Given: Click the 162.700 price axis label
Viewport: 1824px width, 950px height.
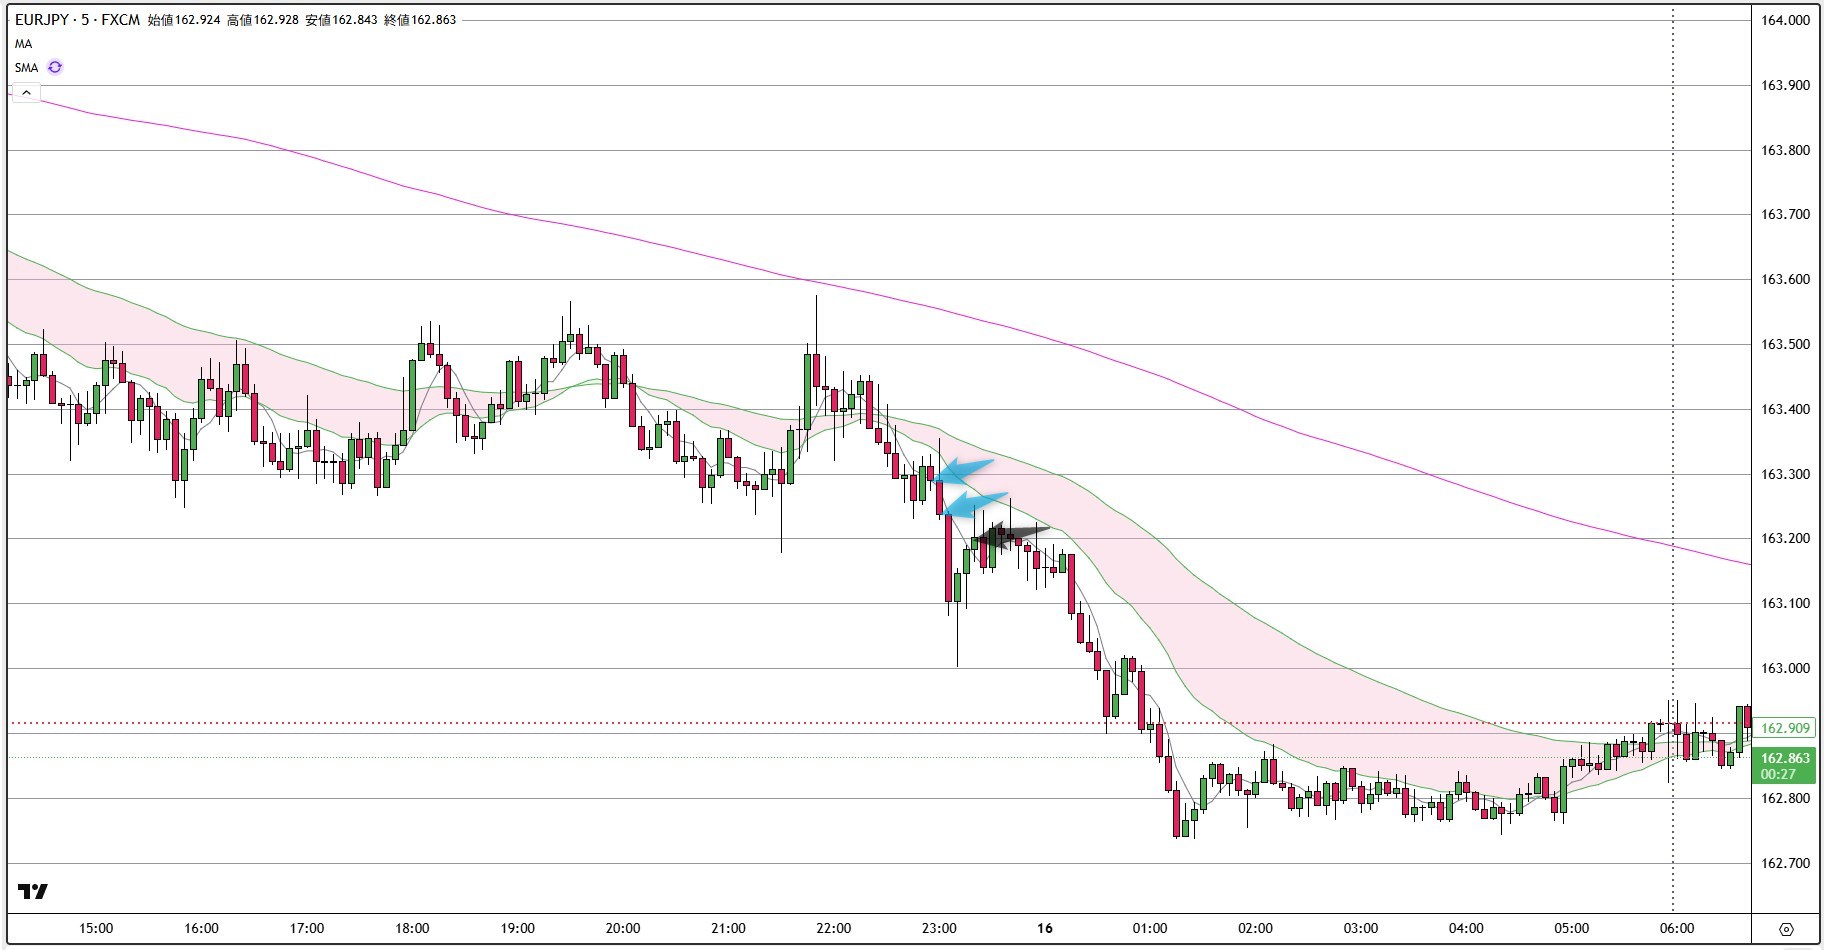Looking at the screenshot, I should tap(1785, 863).
